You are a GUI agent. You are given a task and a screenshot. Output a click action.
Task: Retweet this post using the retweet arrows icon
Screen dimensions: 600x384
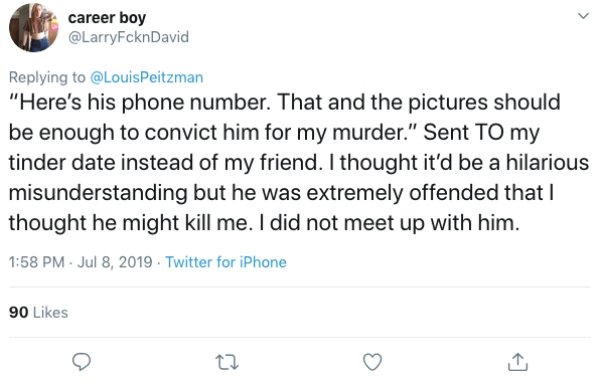click(227, 362)
